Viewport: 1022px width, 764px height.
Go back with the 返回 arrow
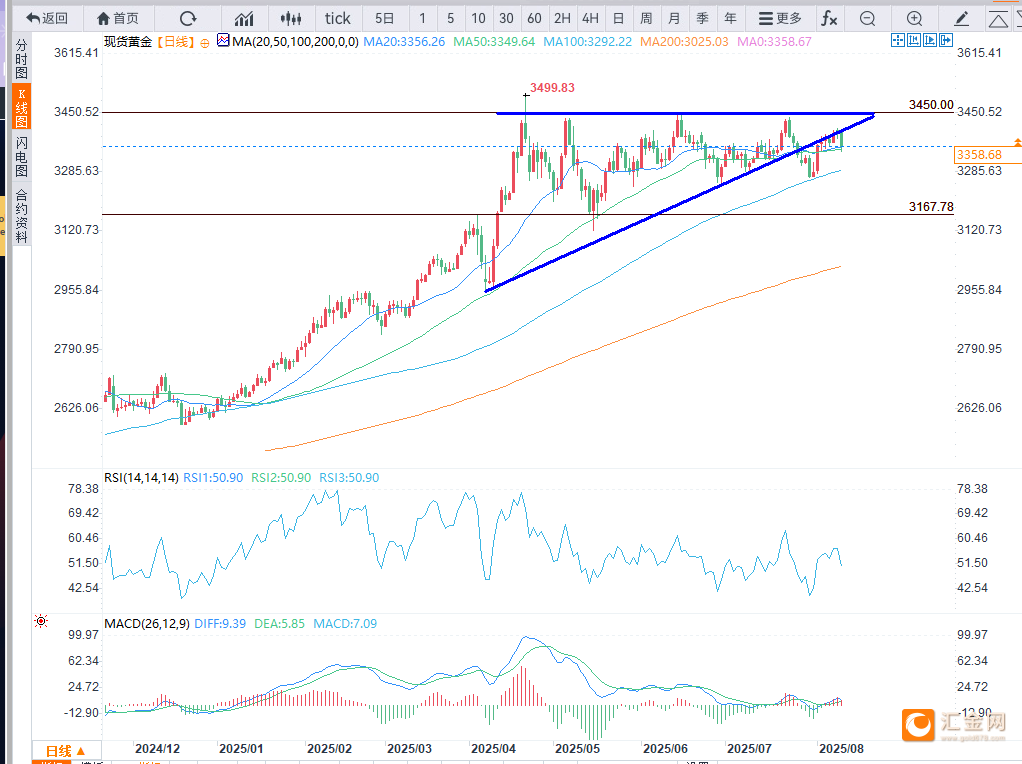click(x=46, y=18)
